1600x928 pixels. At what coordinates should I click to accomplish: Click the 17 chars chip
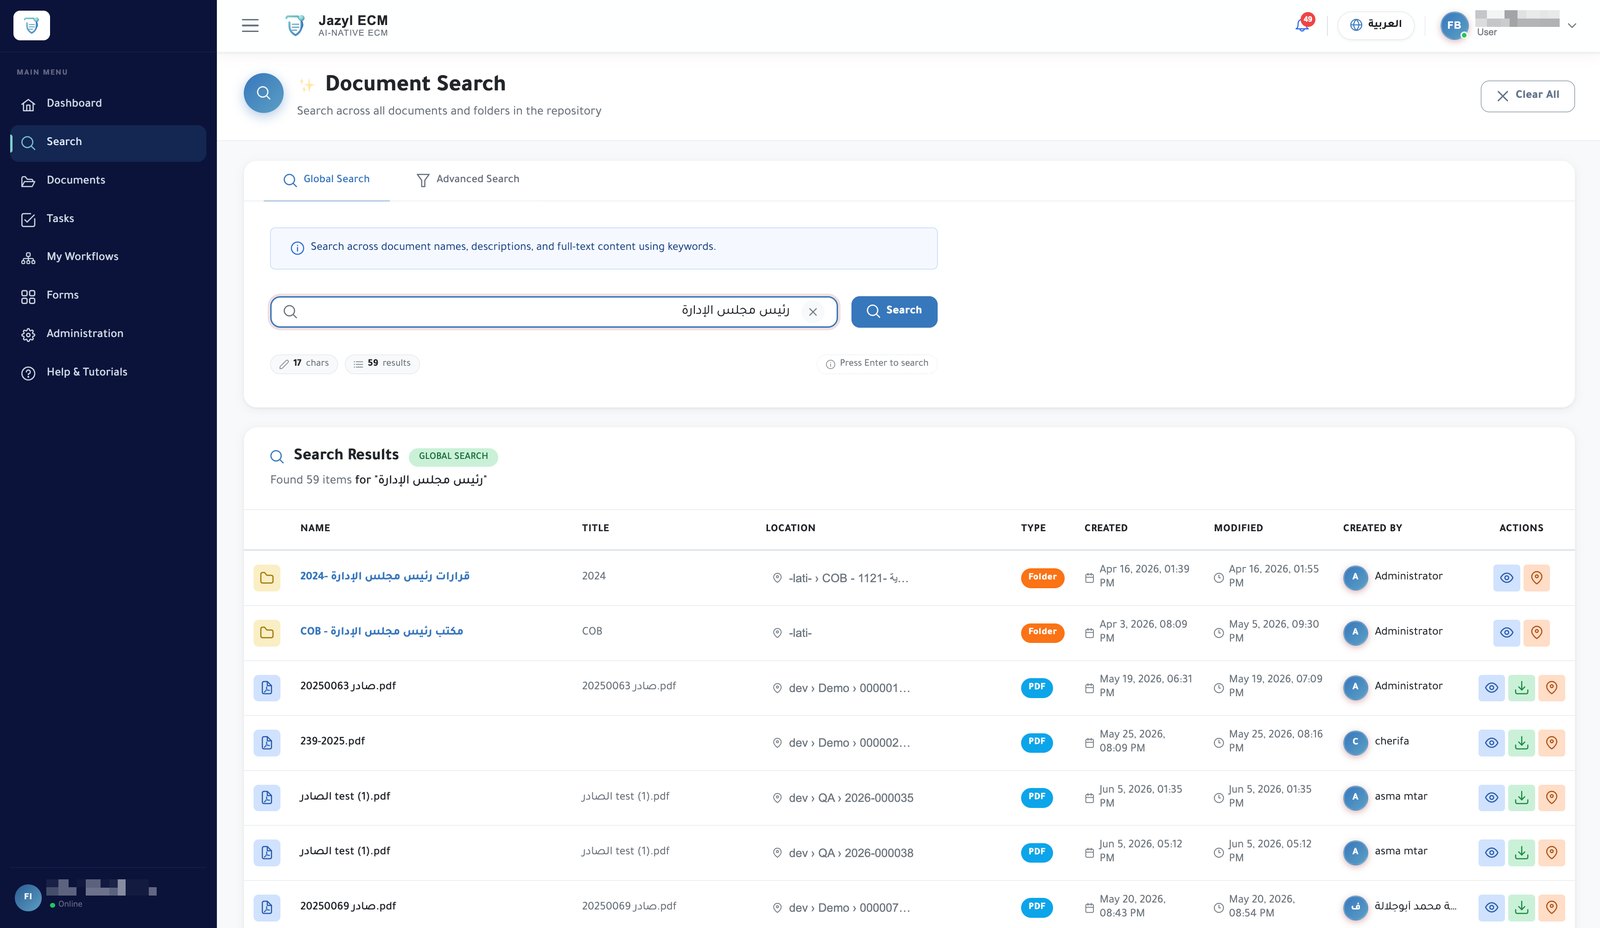tap(304, 364)
